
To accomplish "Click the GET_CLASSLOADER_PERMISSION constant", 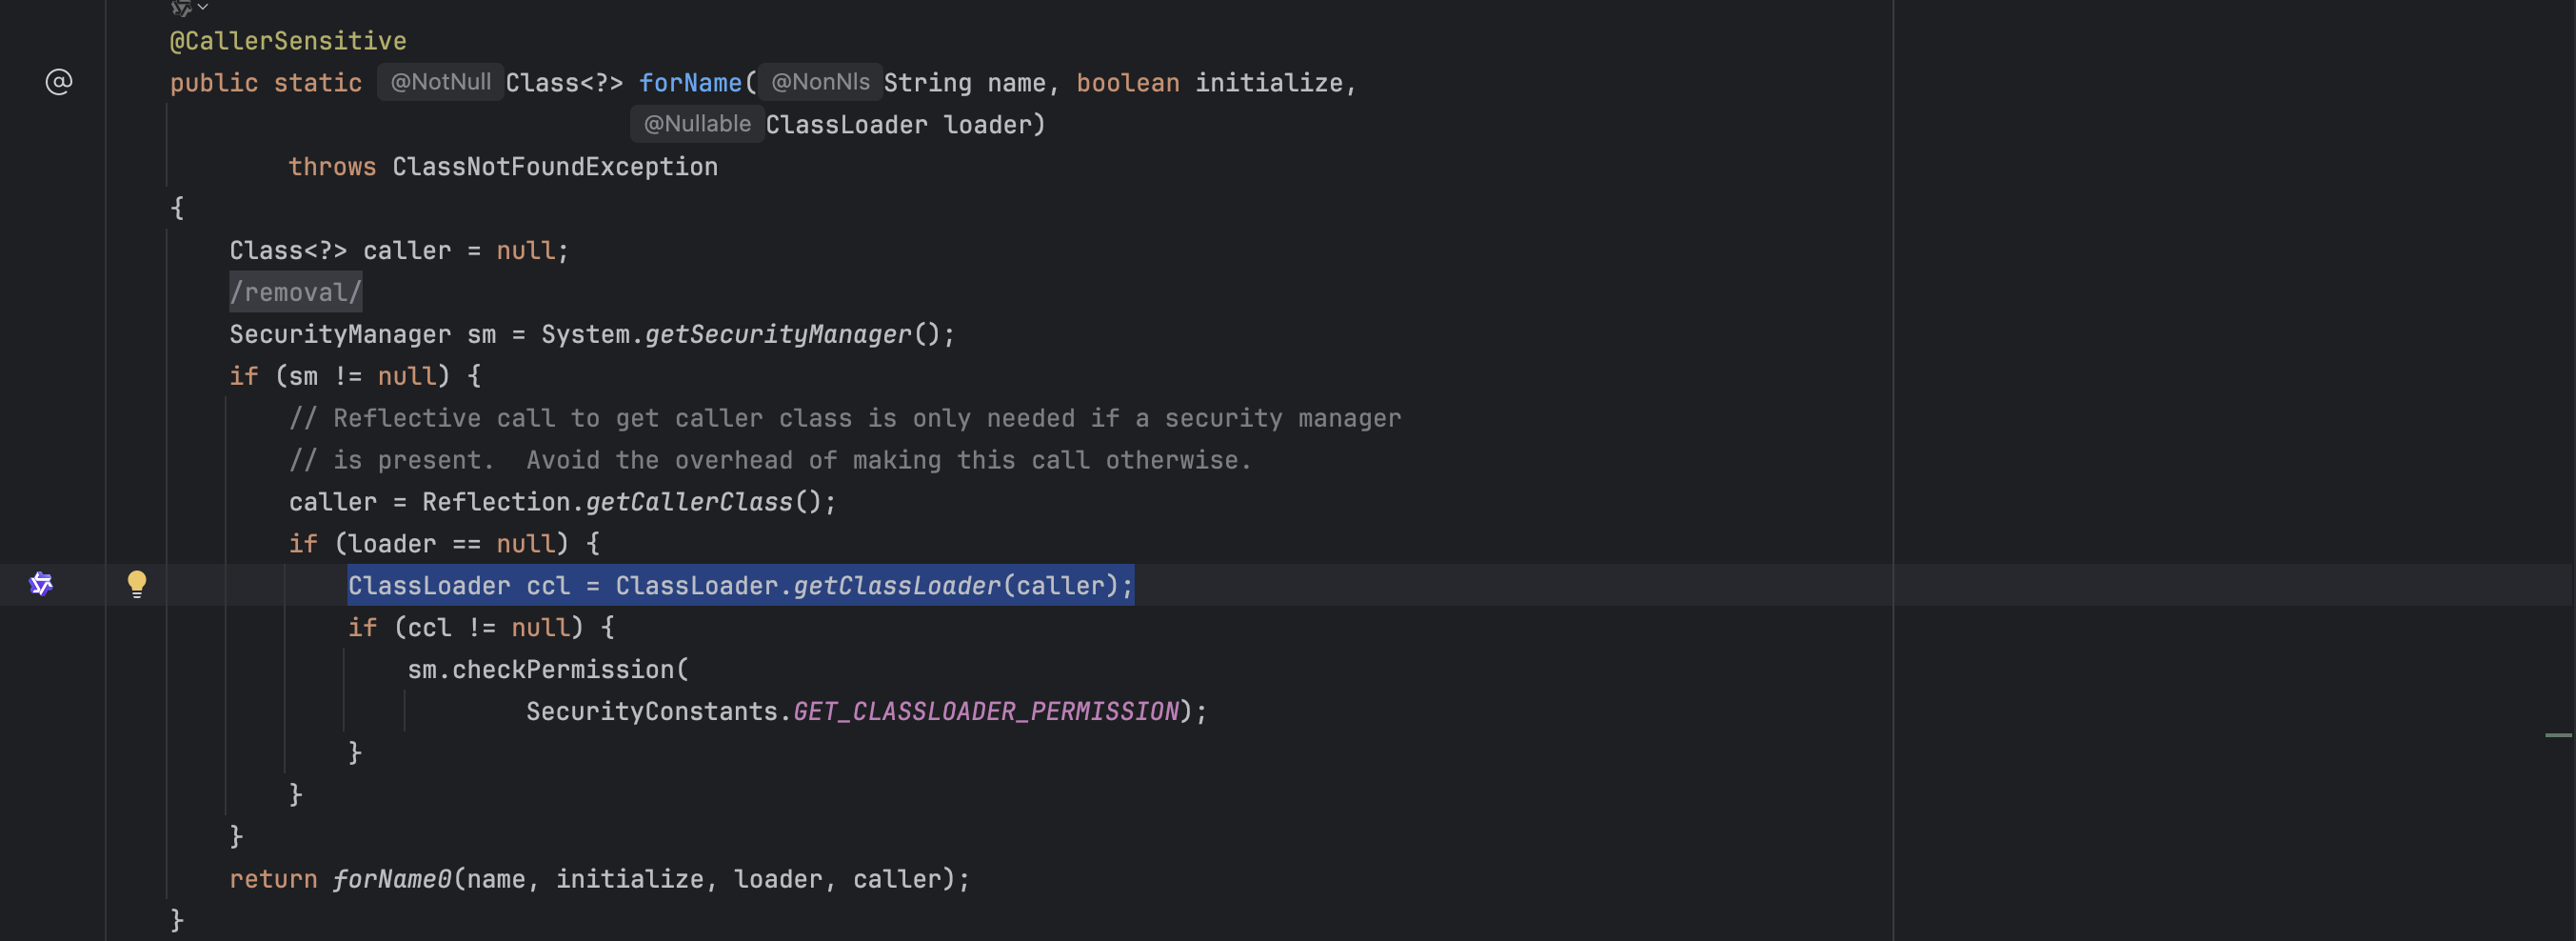I will click(x=985, y=711).
